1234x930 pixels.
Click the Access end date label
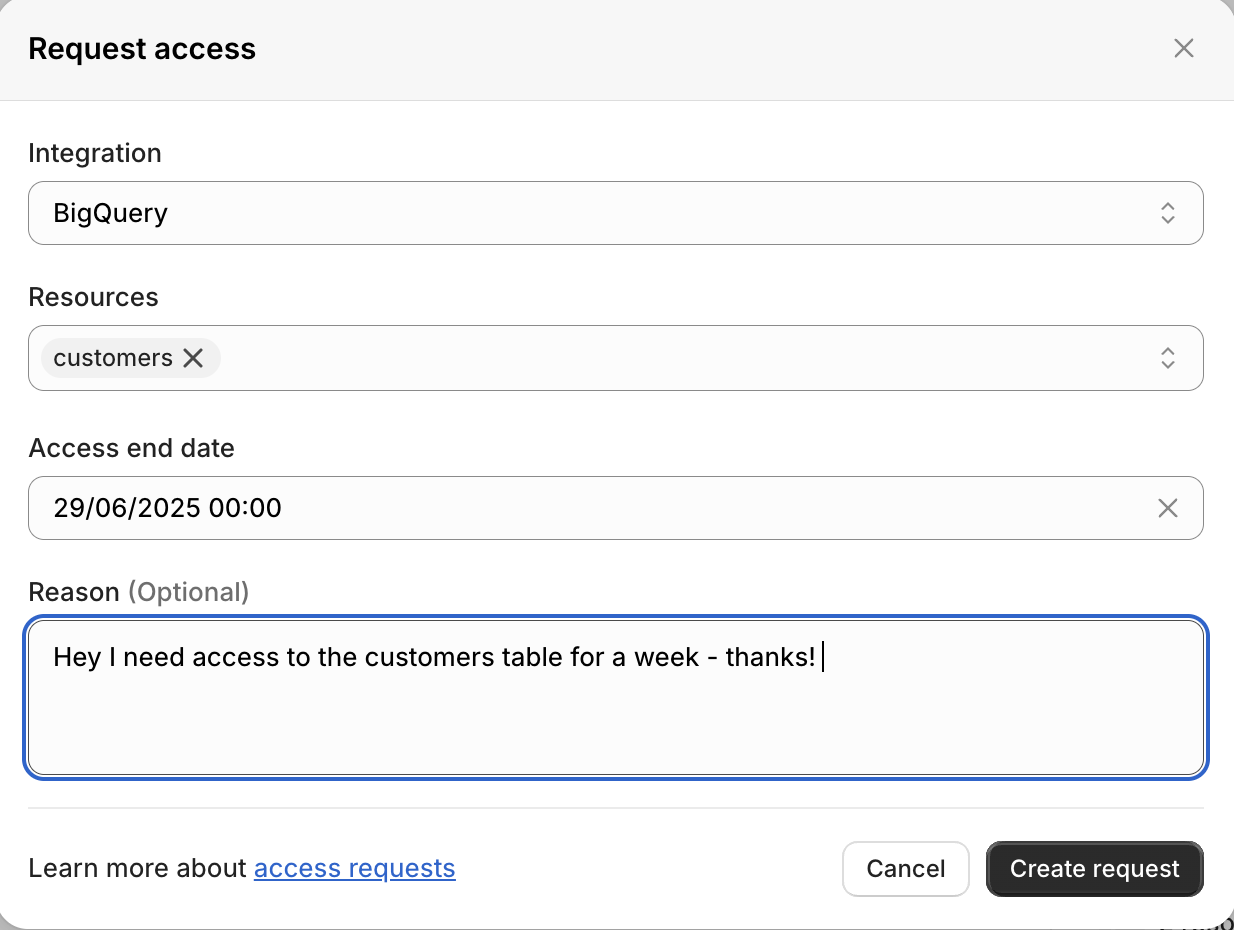[131, 448]
